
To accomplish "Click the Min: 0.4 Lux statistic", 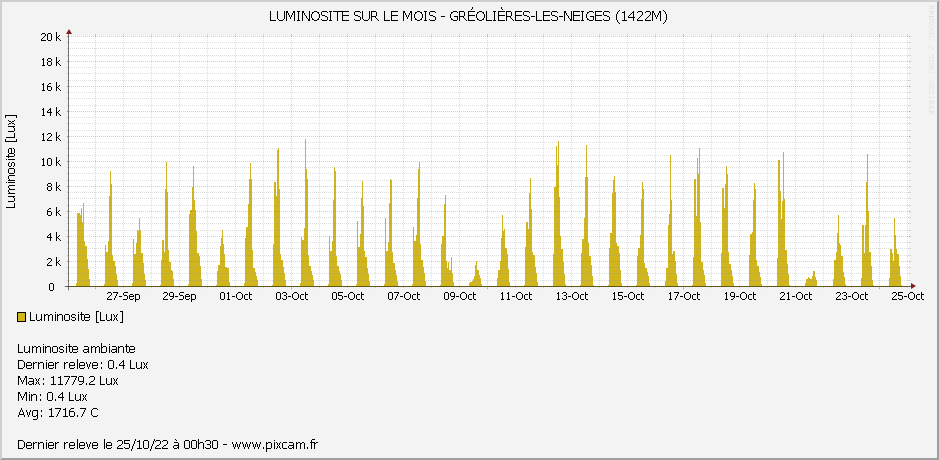I will [52, 397].
